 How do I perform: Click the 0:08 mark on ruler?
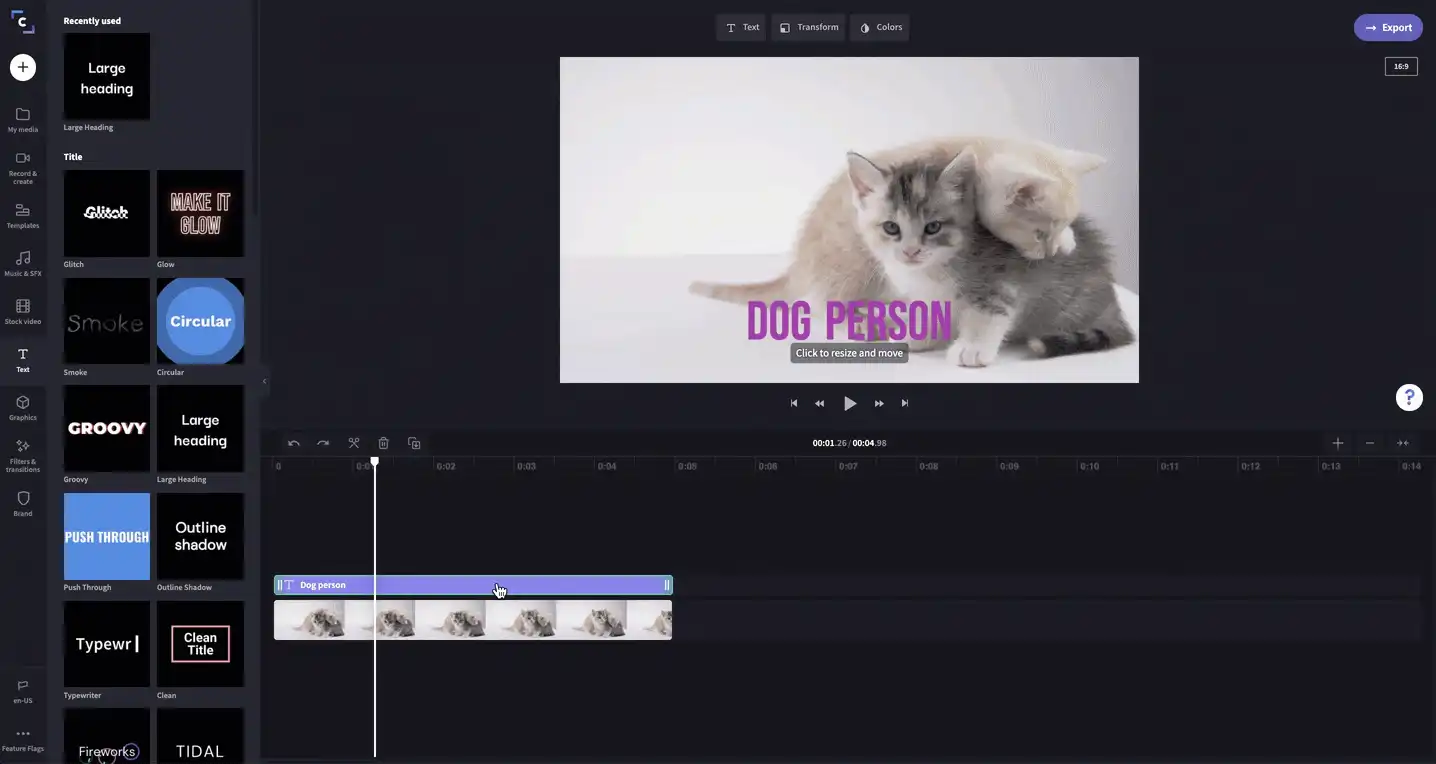[x=928, y=466]
